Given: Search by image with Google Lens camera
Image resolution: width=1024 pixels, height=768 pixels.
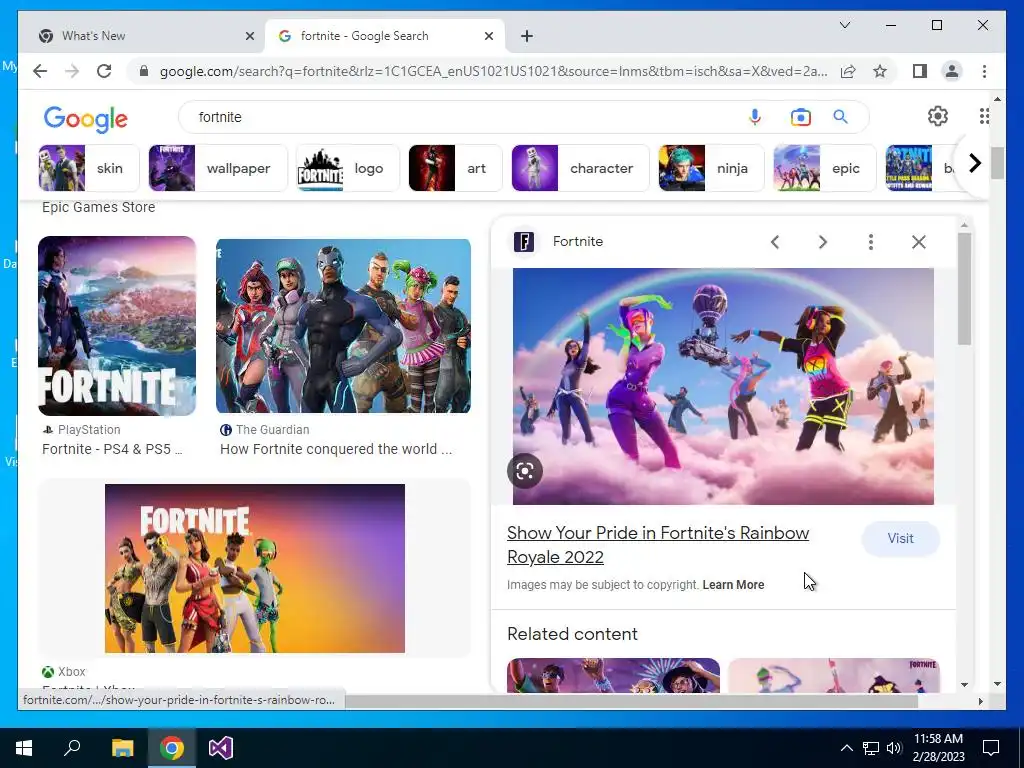Looking at the screenshot, I should point(801,117).
